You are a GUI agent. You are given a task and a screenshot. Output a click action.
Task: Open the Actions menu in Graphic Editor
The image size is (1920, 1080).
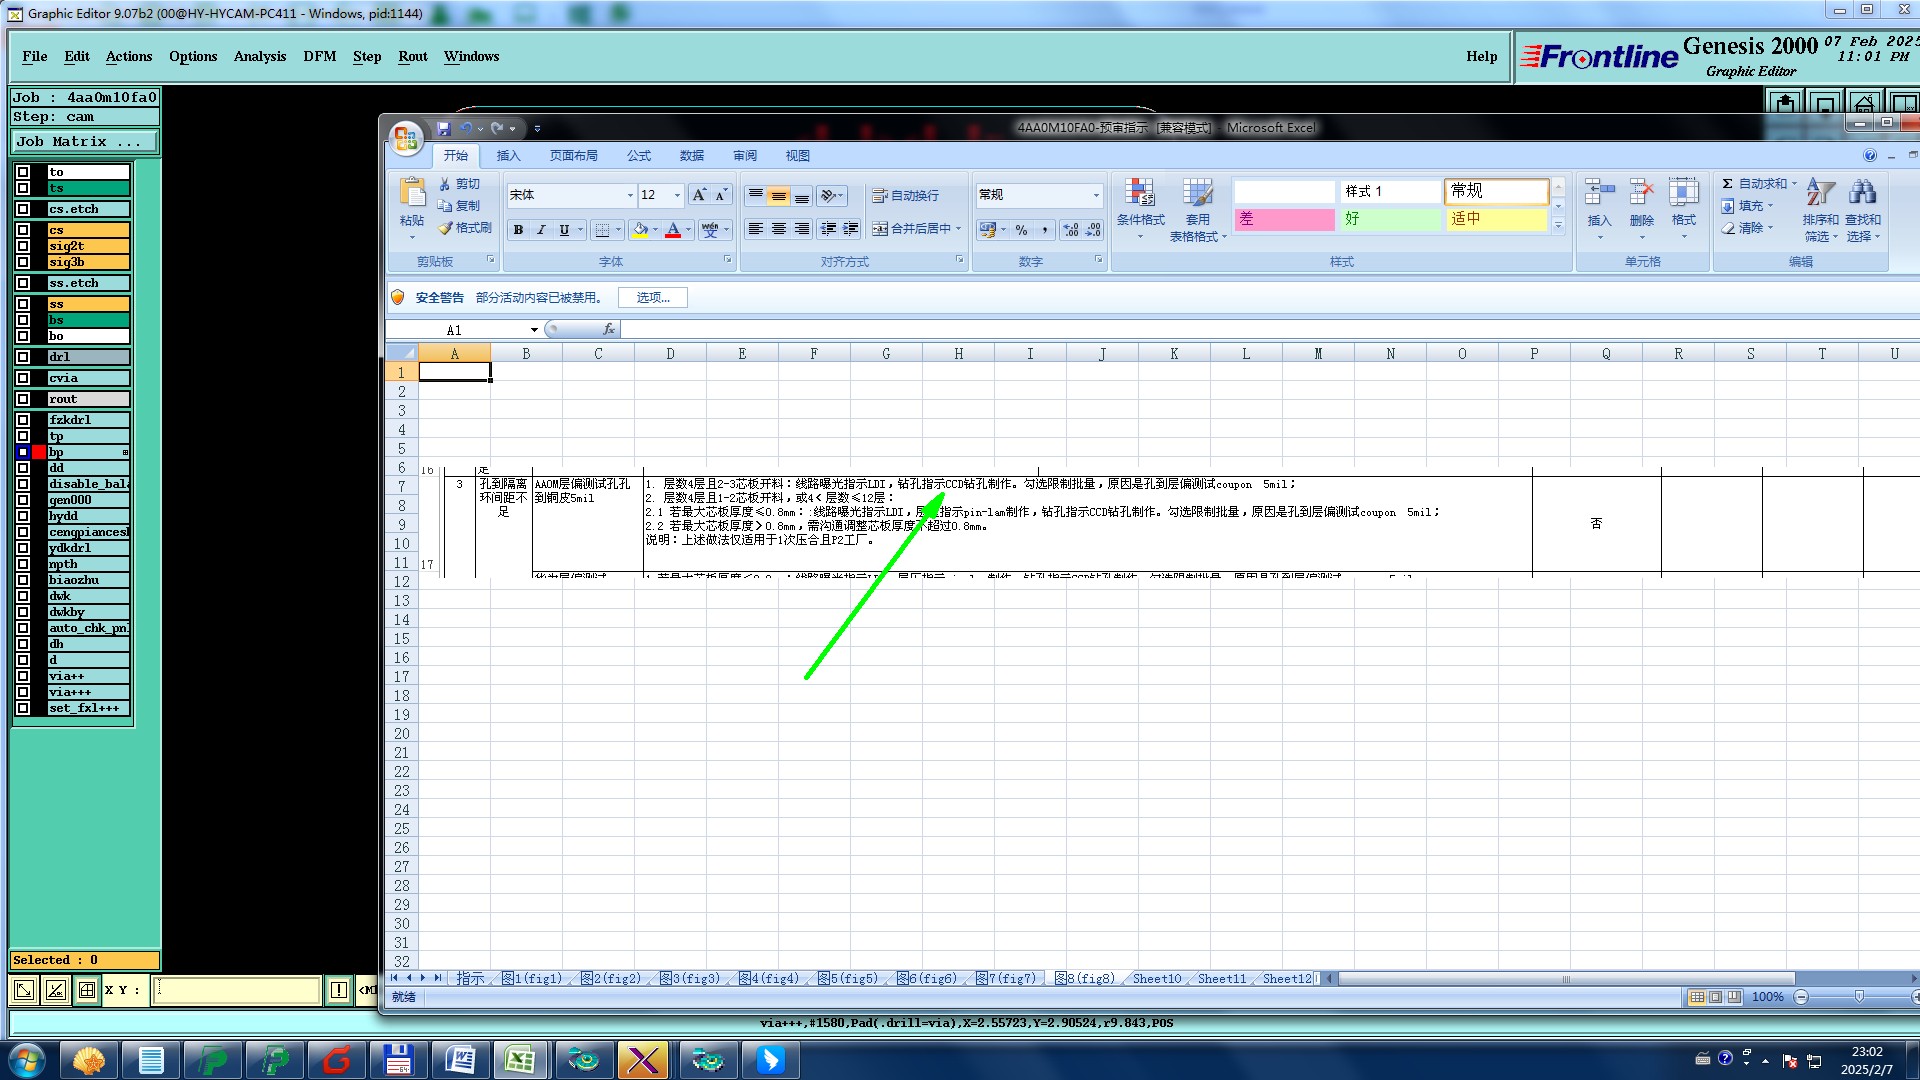129,56
